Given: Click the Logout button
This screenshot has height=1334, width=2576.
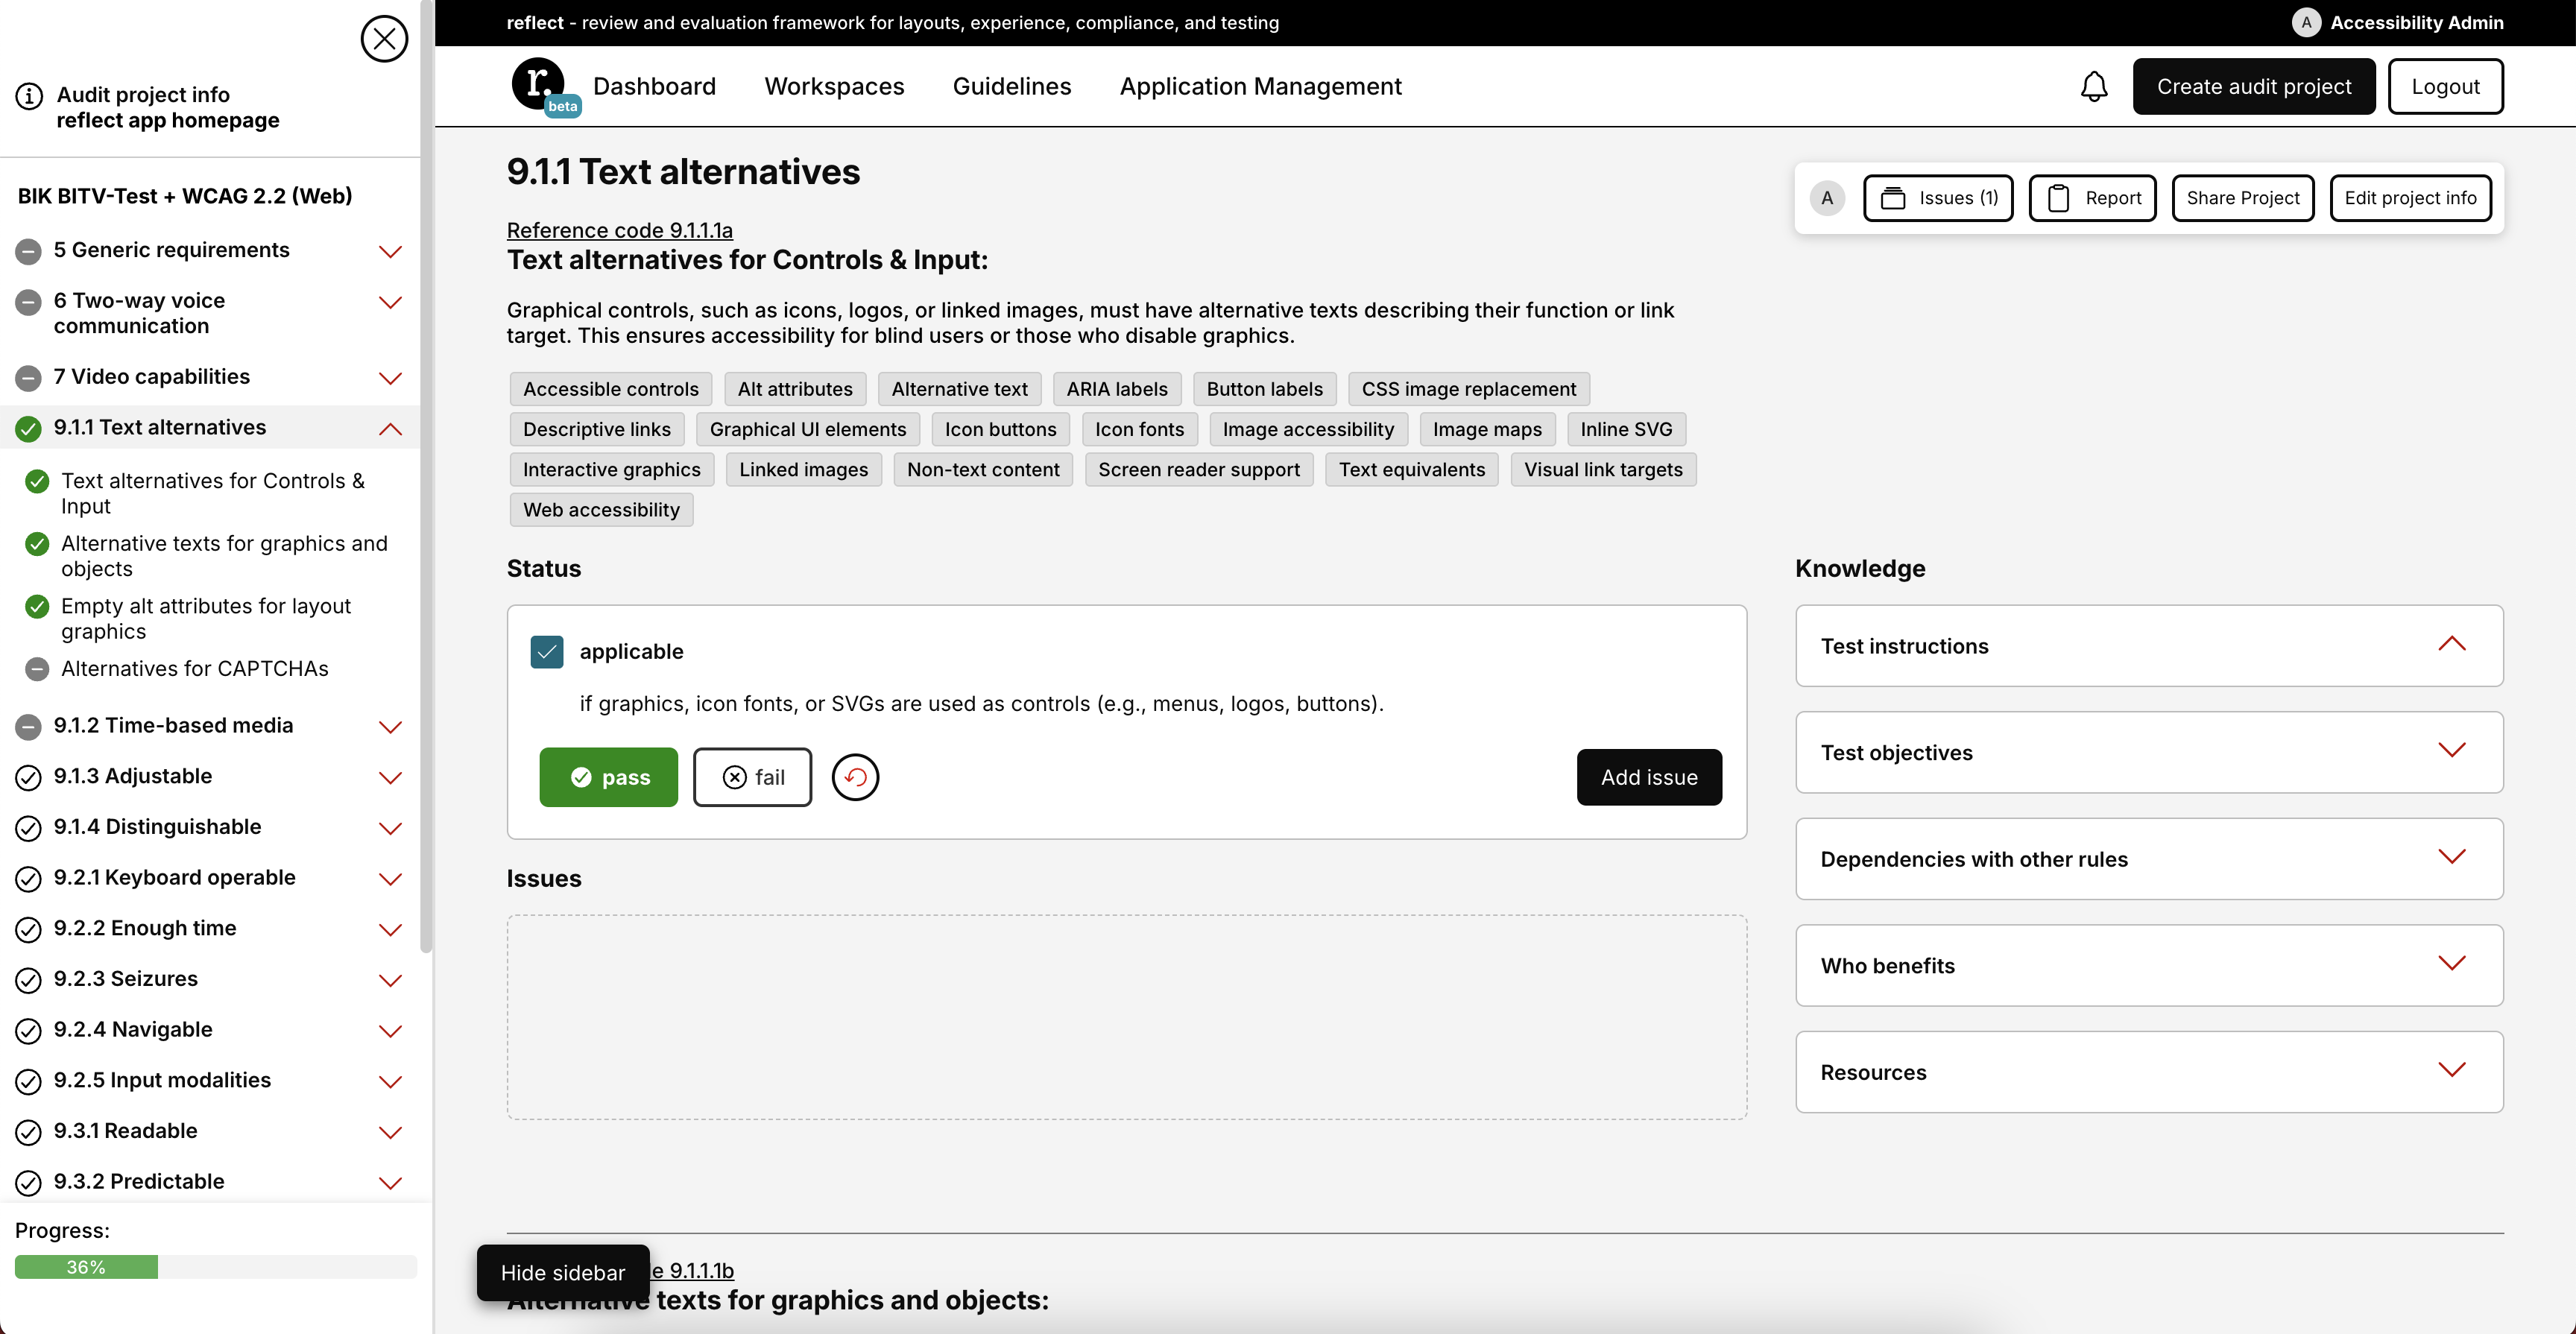Looking at the screenshot, I should point(2445,86).
